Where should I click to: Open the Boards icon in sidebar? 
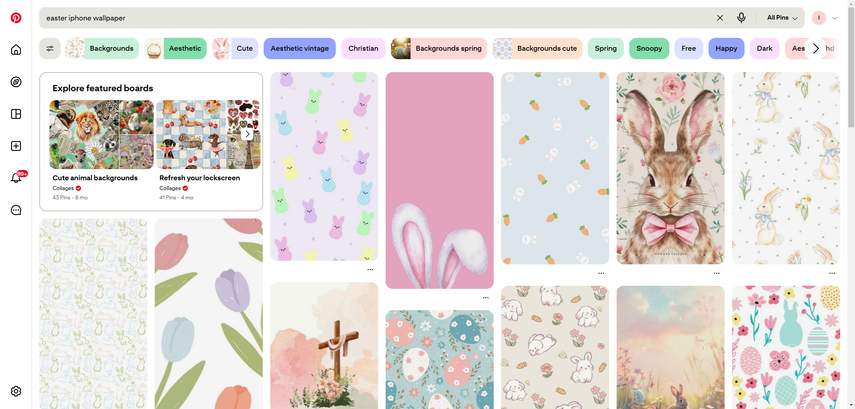16,114
